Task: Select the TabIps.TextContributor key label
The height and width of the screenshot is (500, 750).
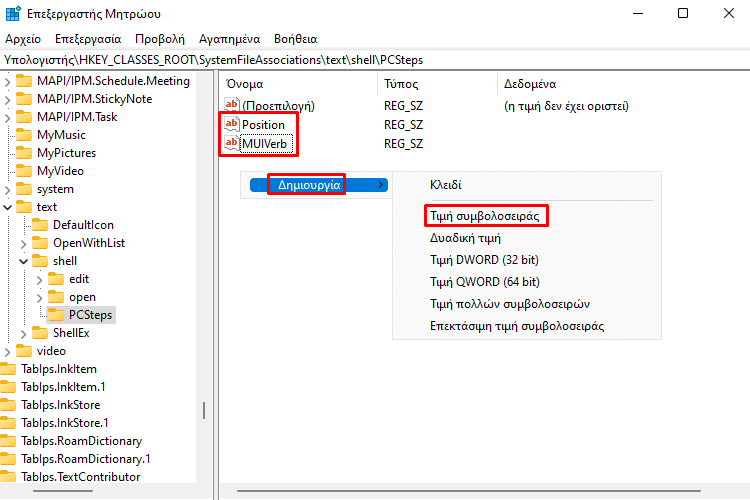Action: (80, 477)
